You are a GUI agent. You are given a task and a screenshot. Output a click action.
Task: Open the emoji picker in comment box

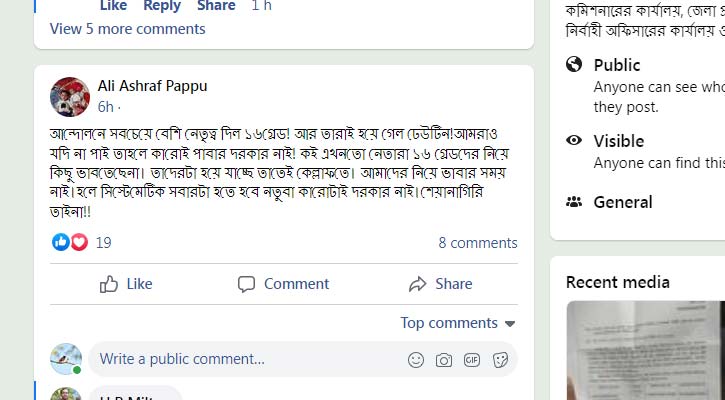pyautogui.click(x=416, y=360)
